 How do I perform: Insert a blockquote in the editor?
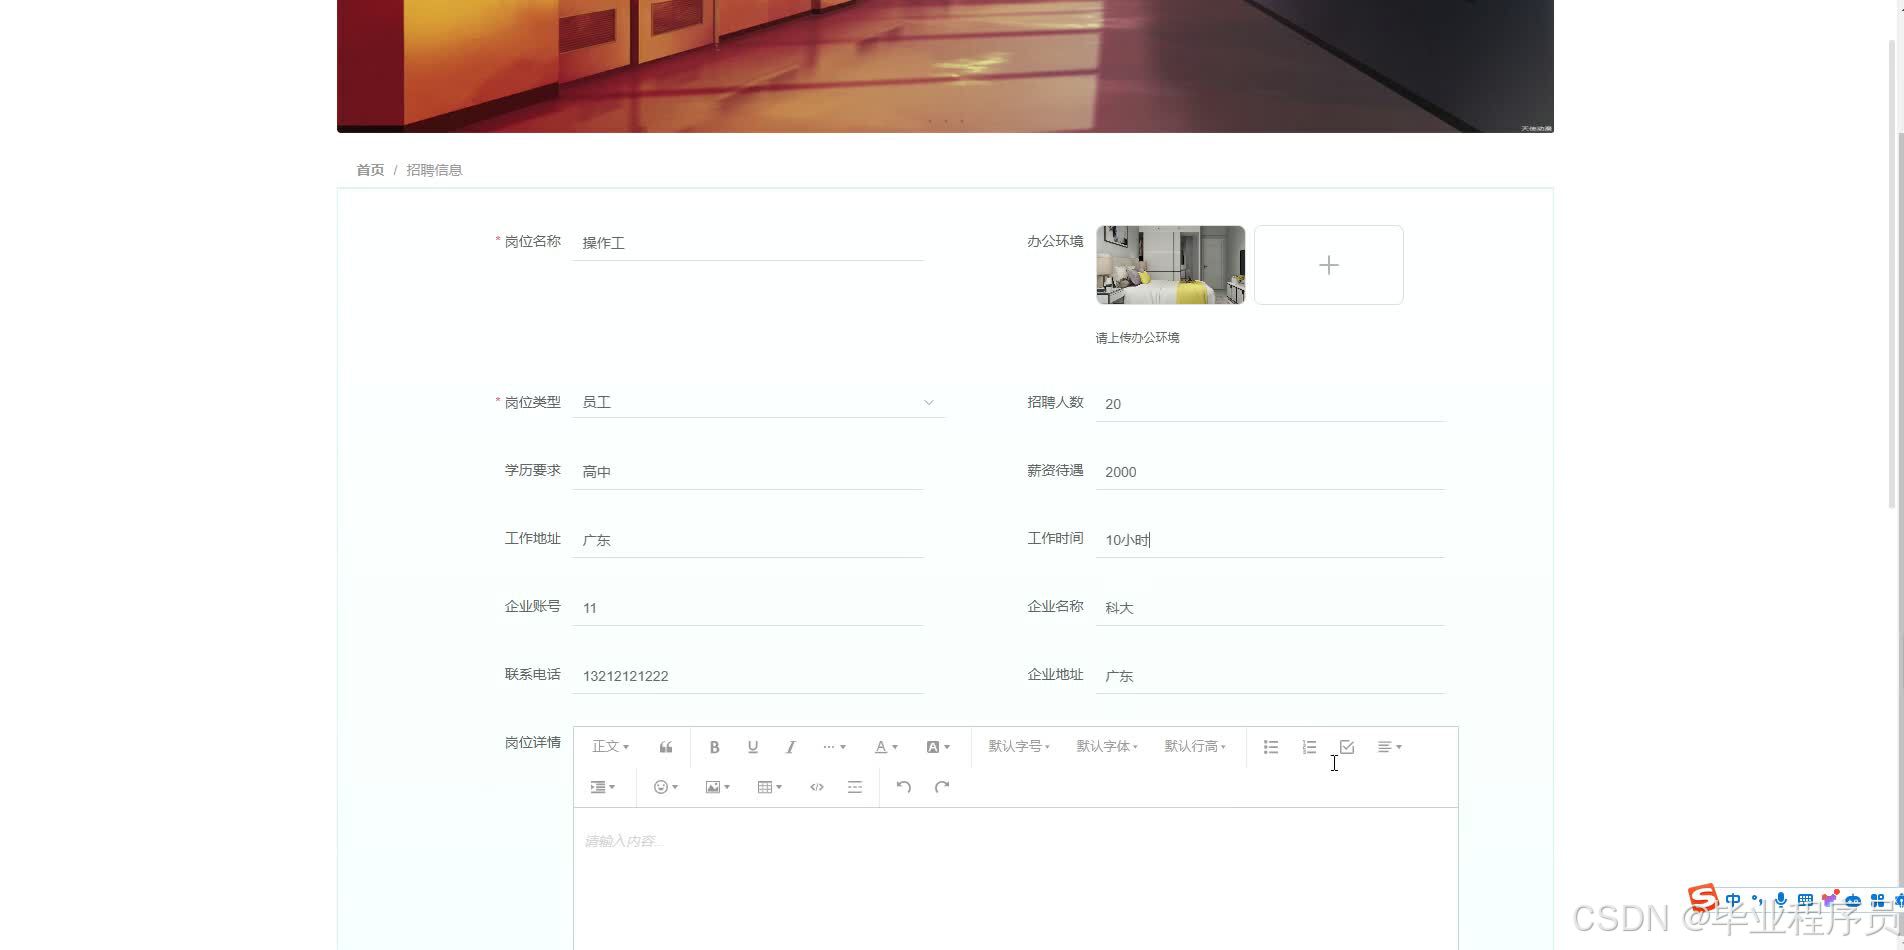[x=666, y=747]
